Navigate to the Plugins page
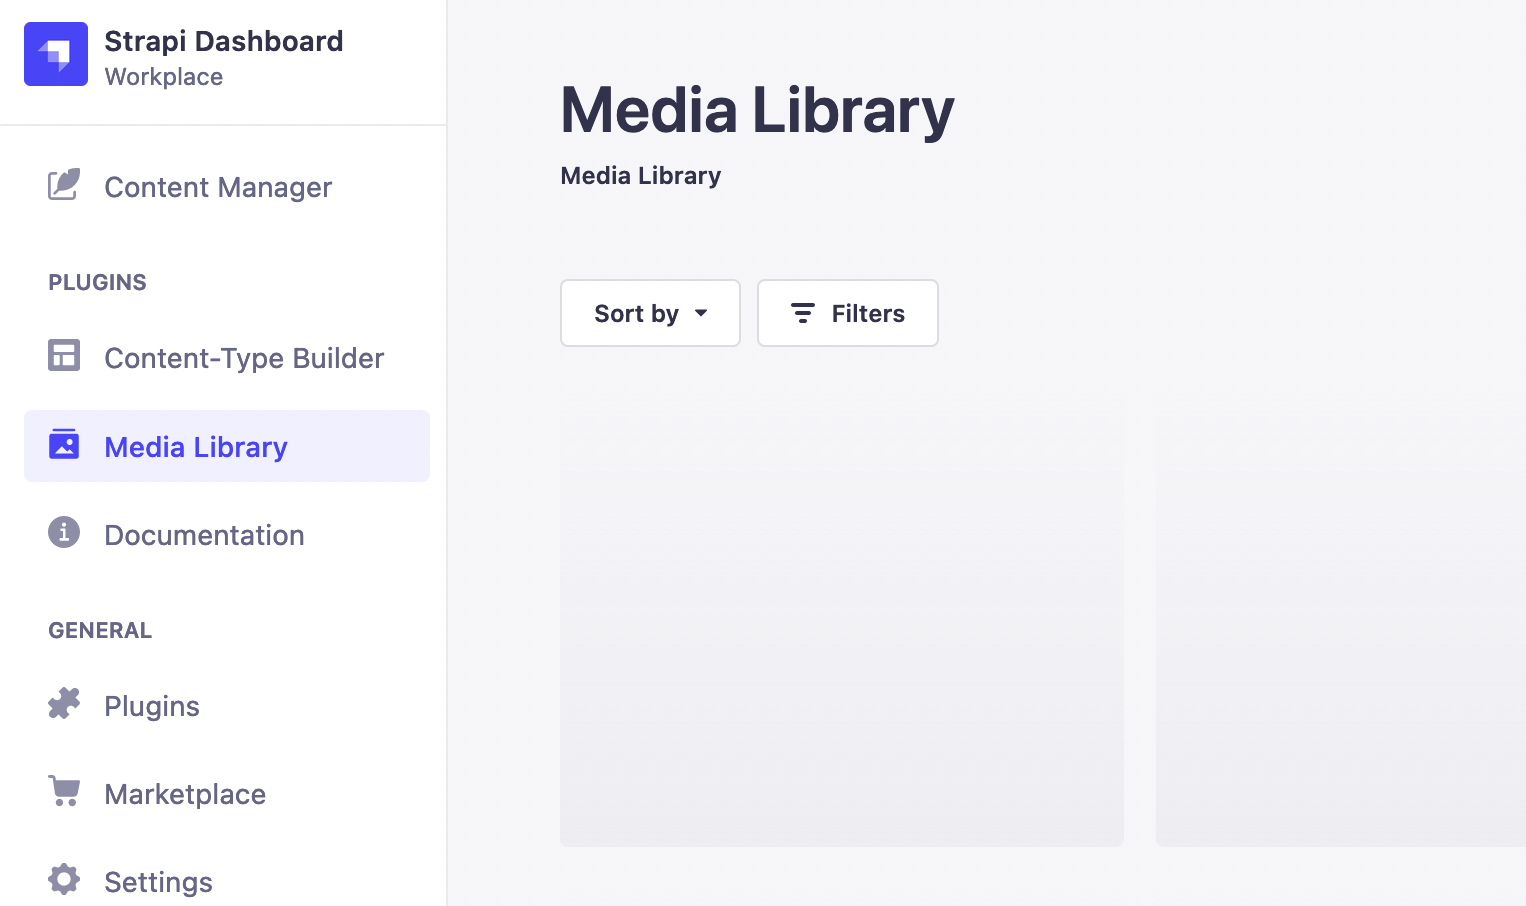 [227, 705]
